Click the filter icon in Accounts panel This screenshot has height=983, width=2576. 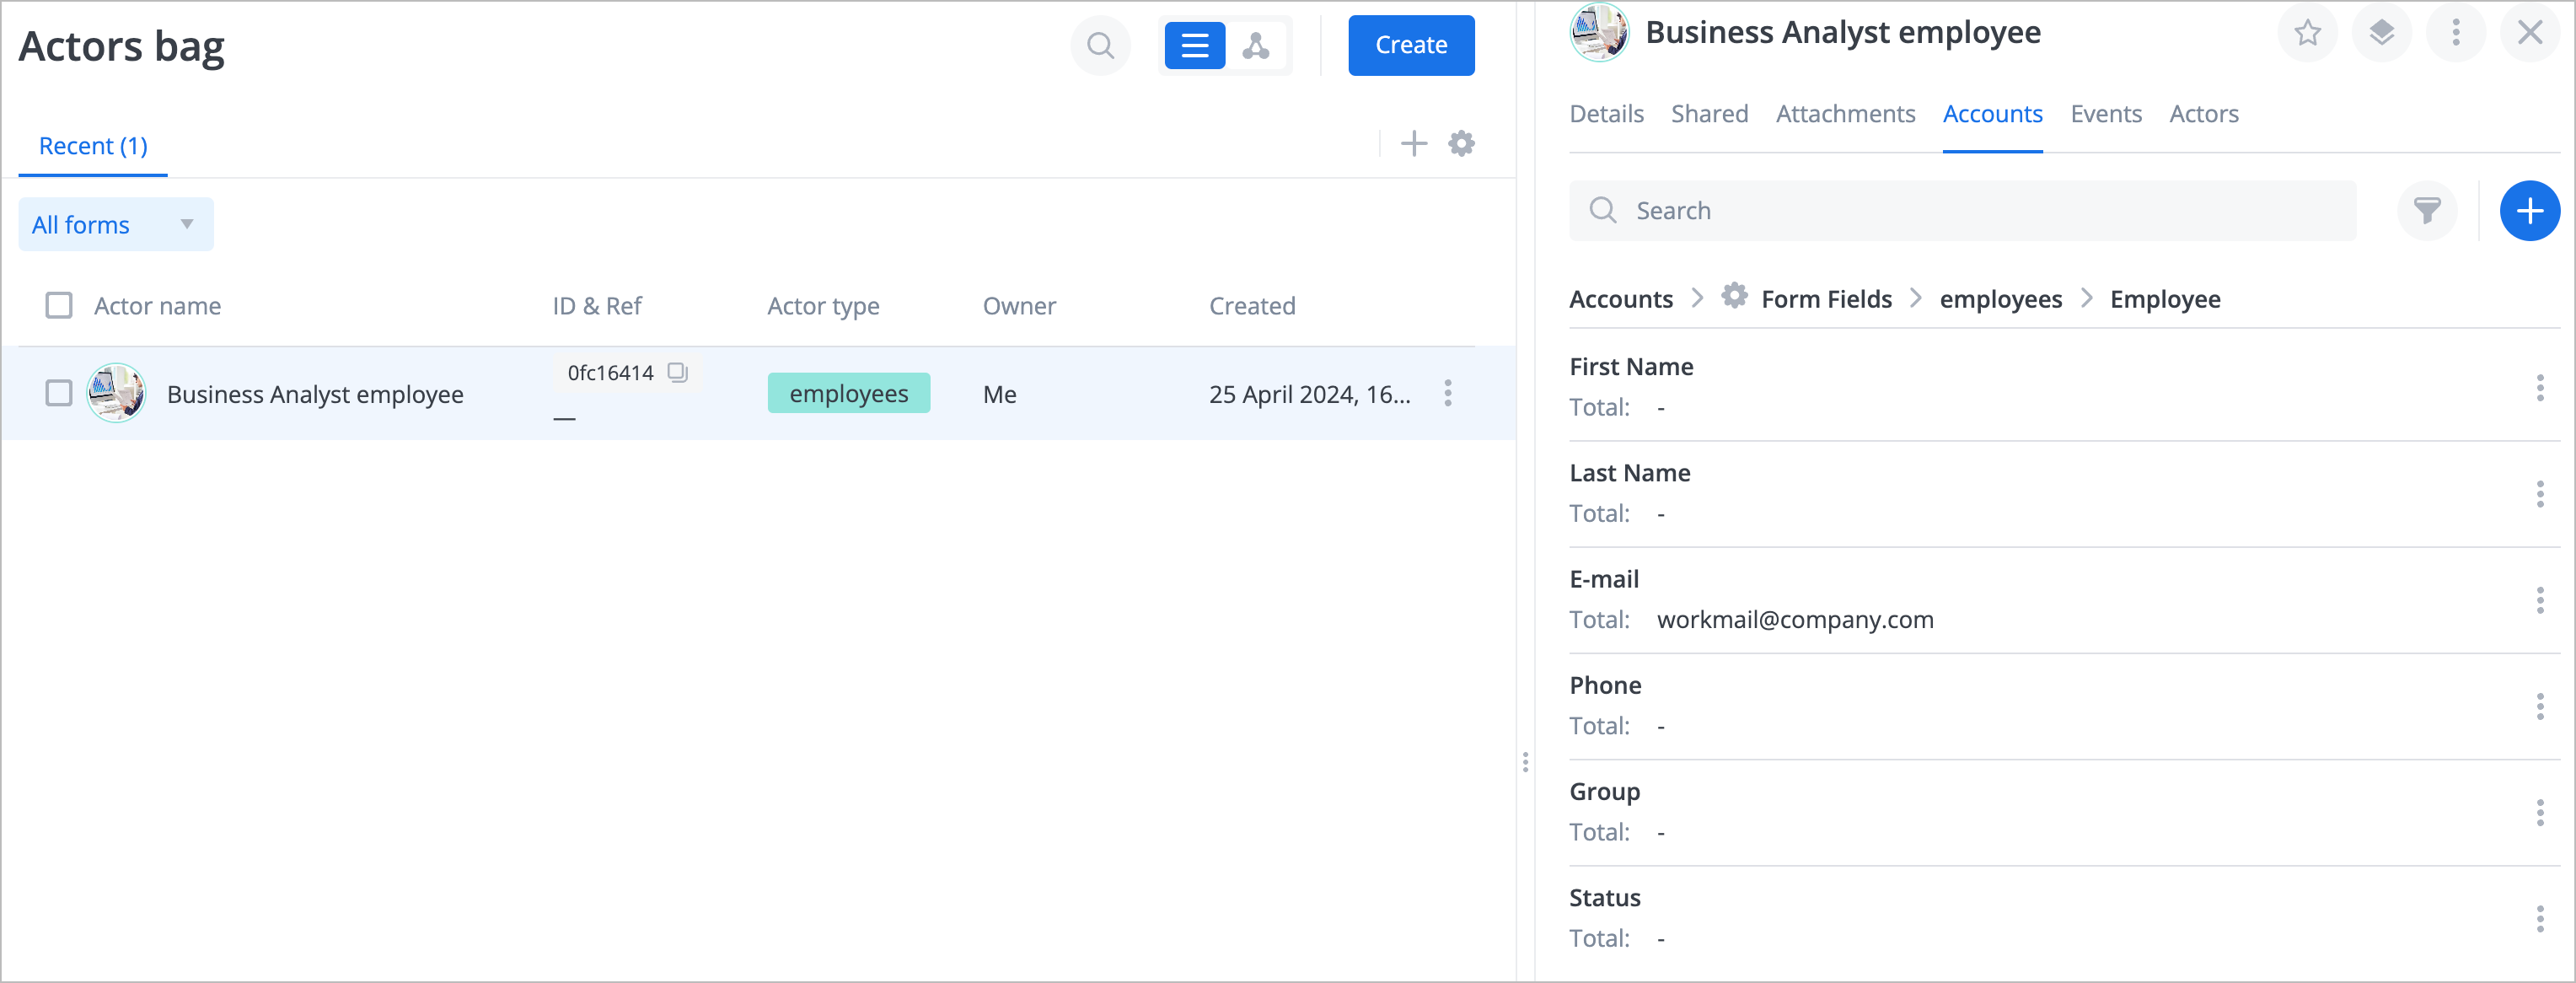(x=2428, y=211)
